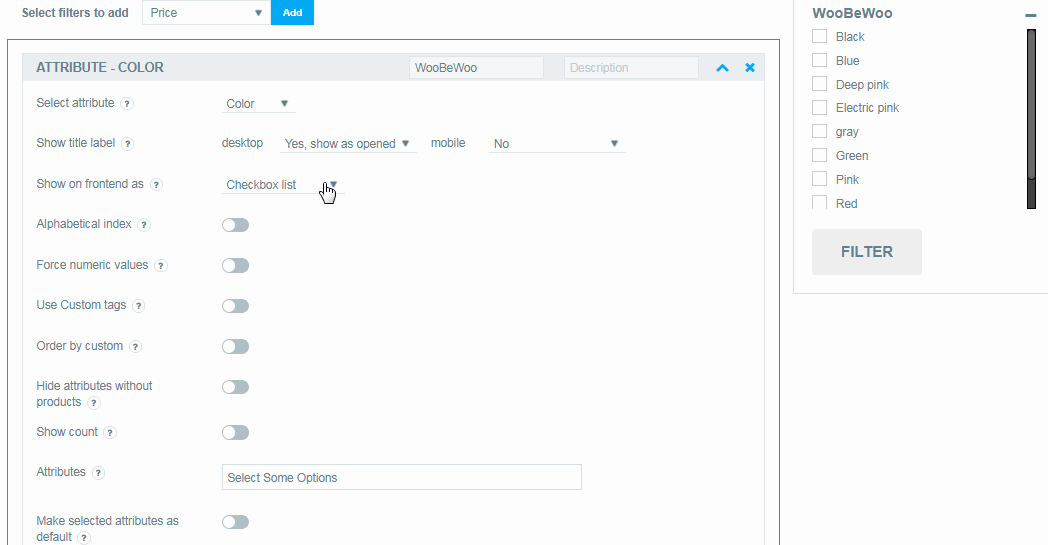Check the Green color checkbox
Screen dimensions: 1048x545
point(819,155)
